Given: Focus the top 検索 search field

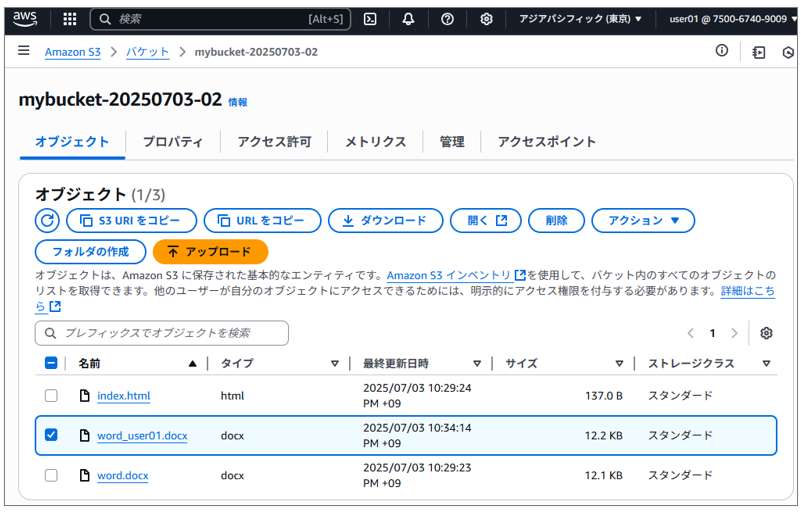Looking at the screenshot, I should click(x=220, y=19).
